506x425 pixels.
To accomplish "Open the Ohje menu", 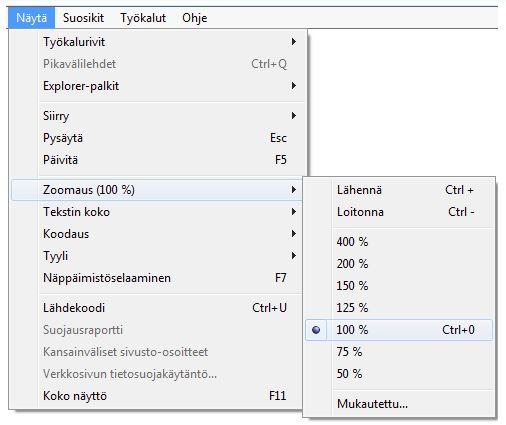I will point(195,18).
